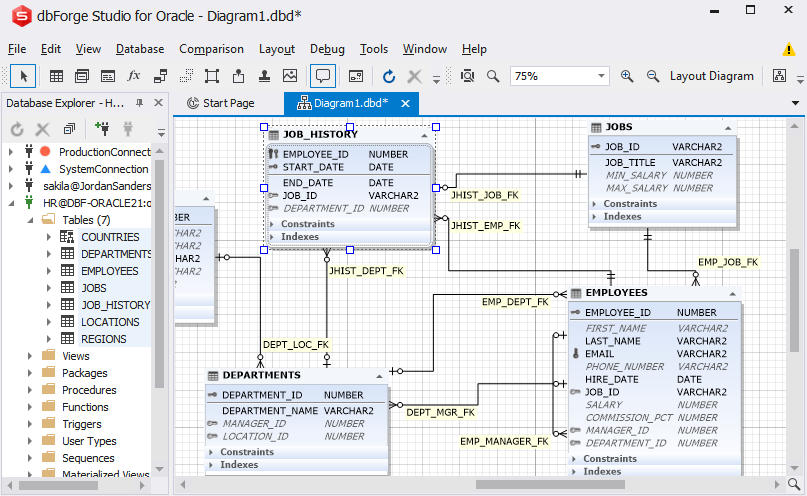This screenshot has height=496, width=807.
Task: Collapse the Tables (7) folder
Action: pyautogui.click(x=30, y=220)
